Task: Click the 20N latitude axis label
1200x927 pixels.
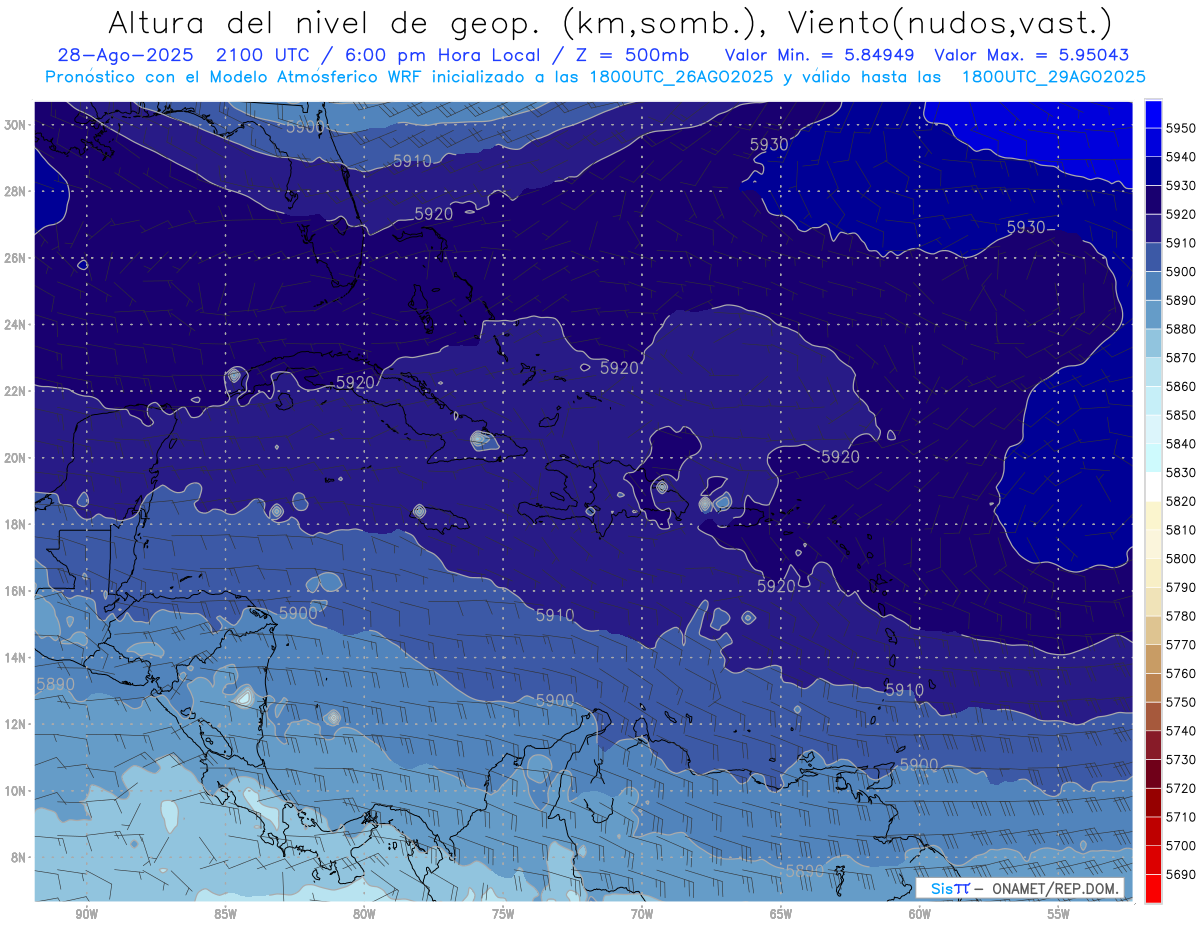Action: click(x=15, y=458)
